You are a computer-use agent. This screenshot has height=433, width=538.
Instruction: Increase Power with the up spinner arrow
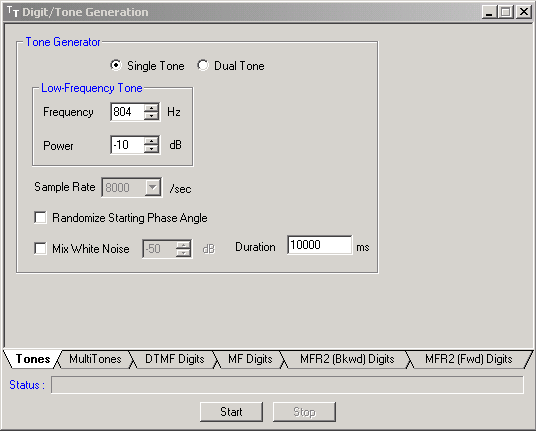click(x=151, y=141)
